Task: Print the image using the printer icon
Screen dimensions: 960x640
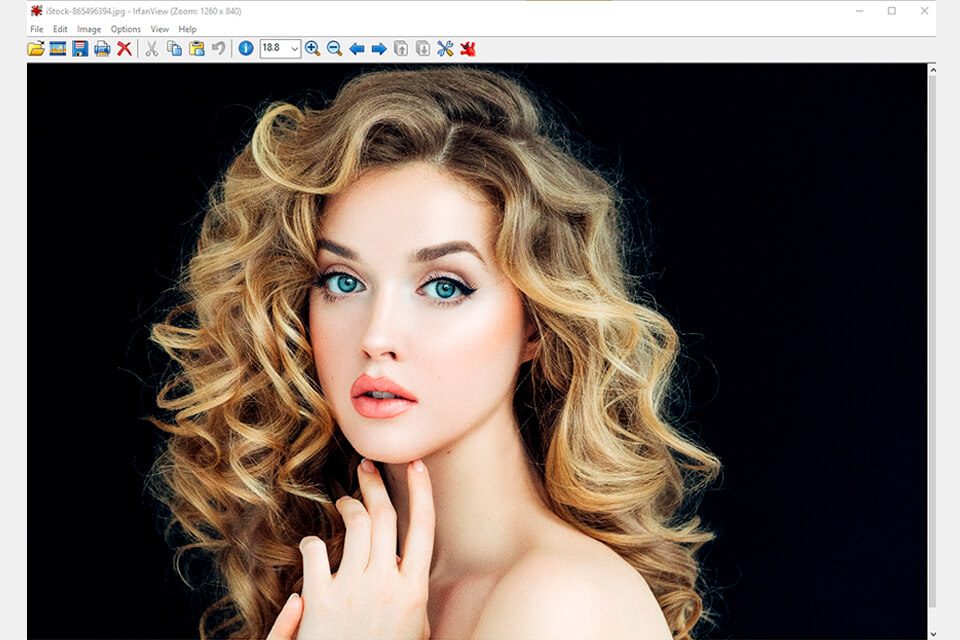Action: [102, 47]
